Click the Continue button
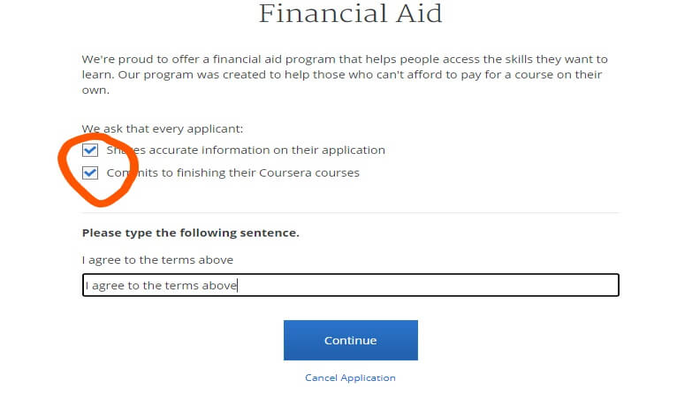Viewport: 700px width, 400px height. pos(350,340)
